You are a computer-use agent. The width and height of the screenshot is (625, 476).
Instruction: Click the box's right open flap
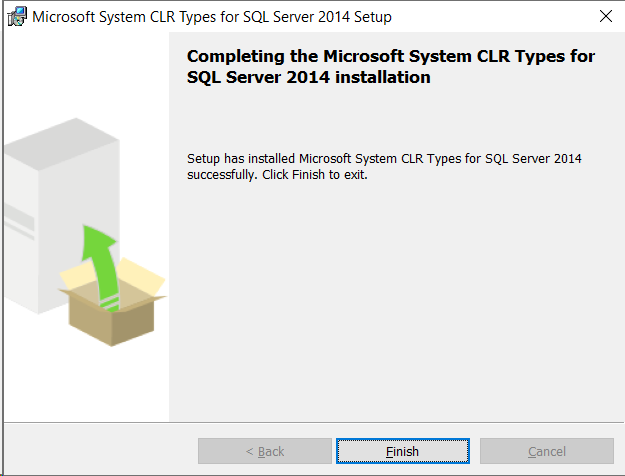click(142, 275)
